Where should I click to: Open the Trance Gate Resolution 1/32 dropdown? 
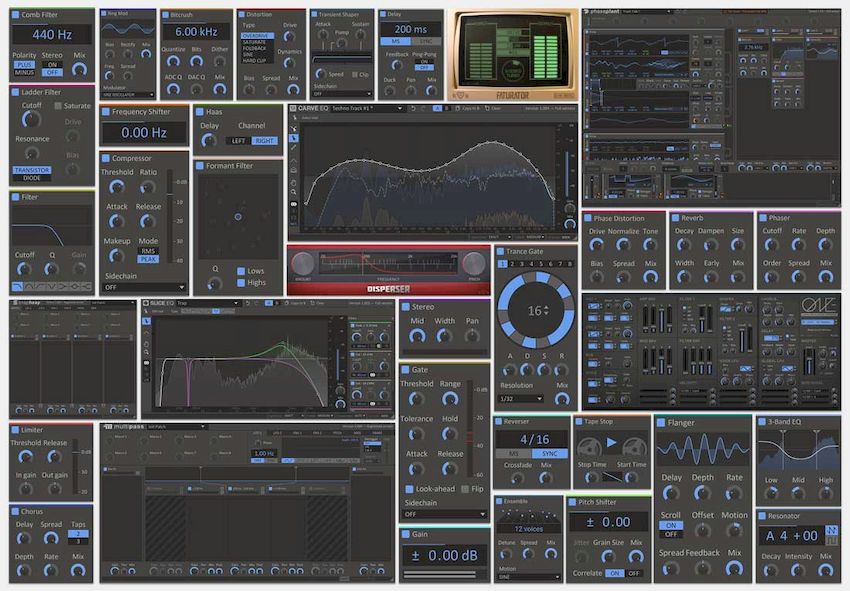click(521, 399)
